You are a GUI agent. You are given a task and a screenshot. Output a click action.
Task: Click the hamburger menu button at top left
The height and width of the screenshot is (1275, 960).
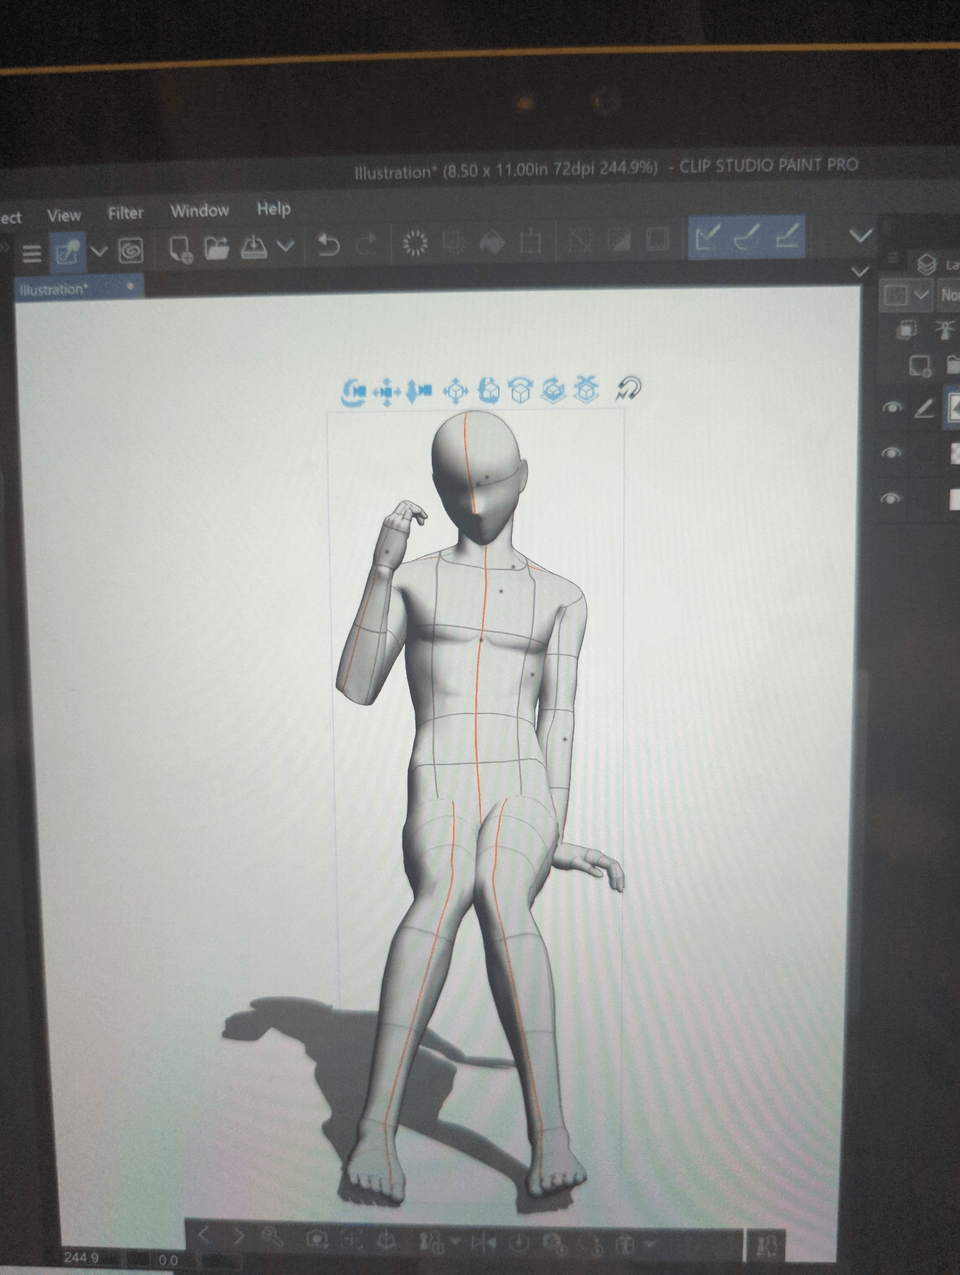tap(31, 252)
